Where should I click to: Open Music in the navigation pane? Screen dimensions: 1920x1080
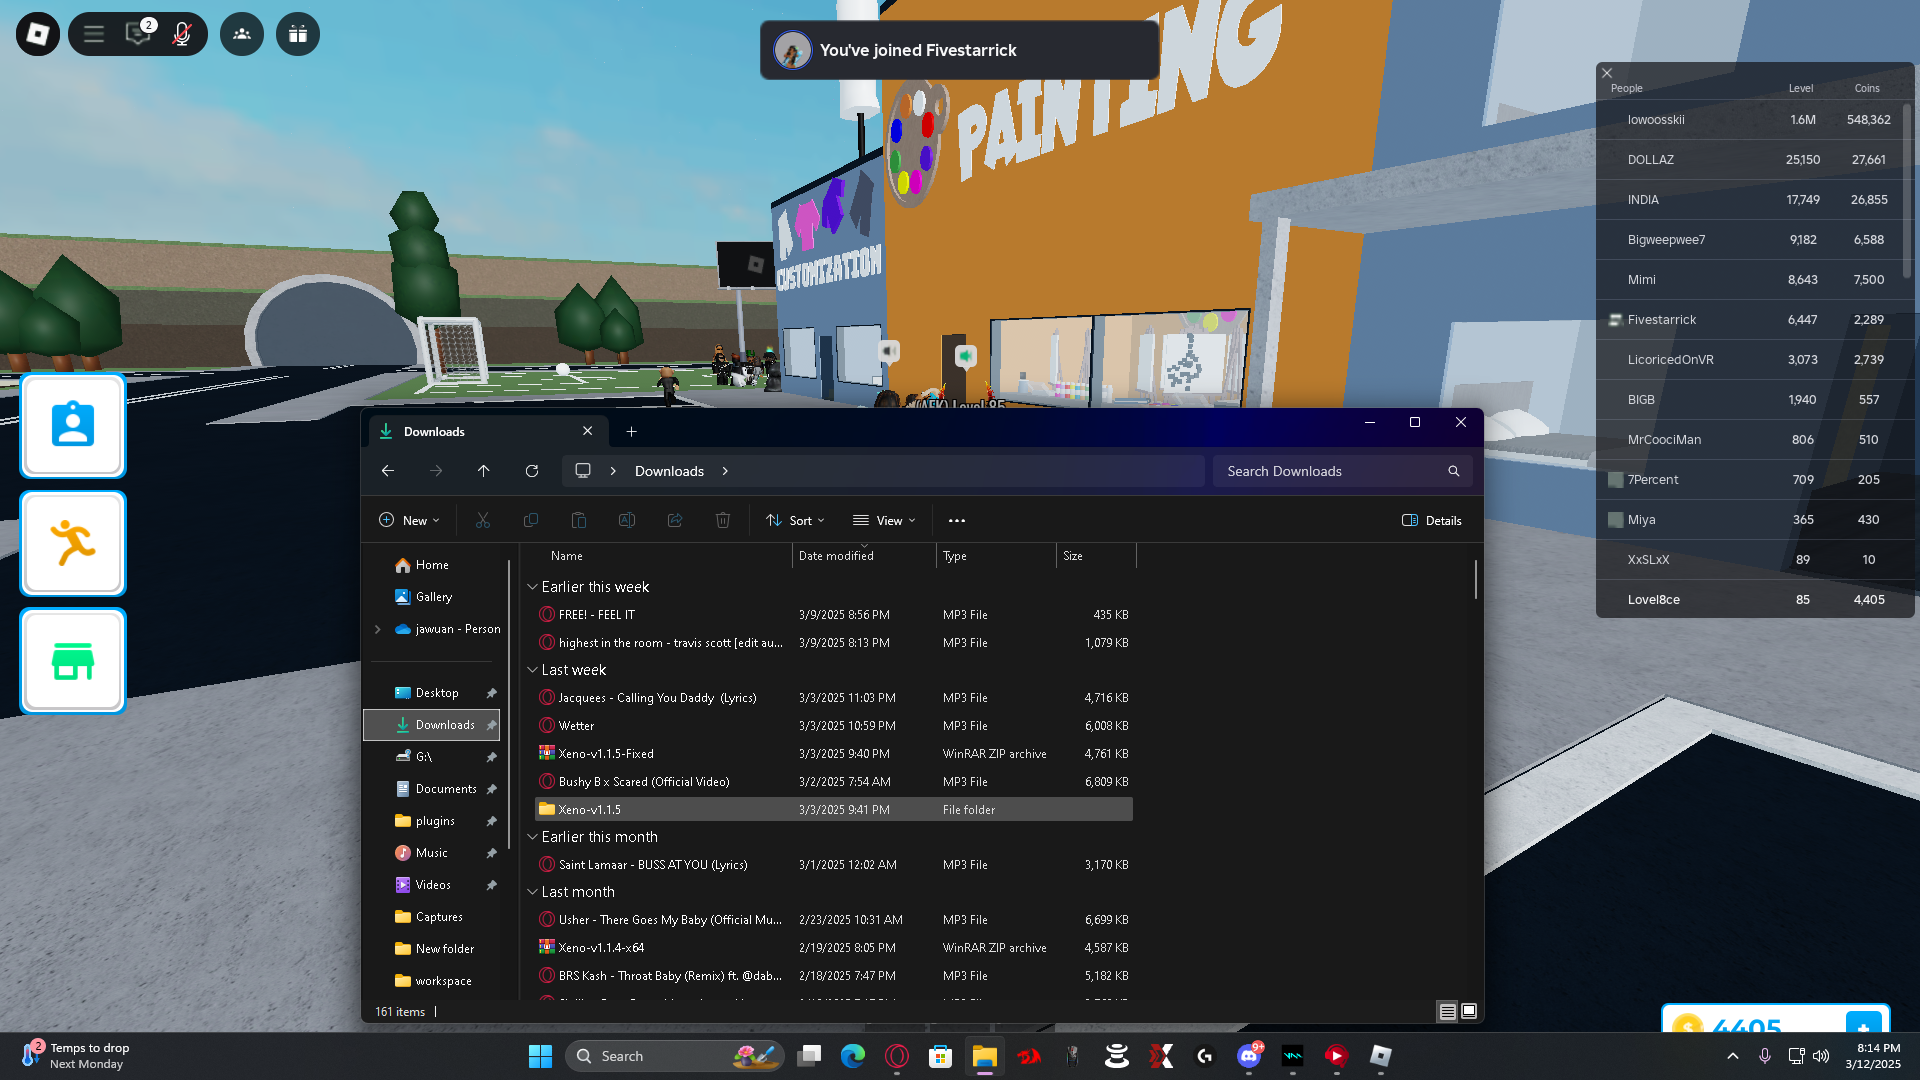[432, 853]
